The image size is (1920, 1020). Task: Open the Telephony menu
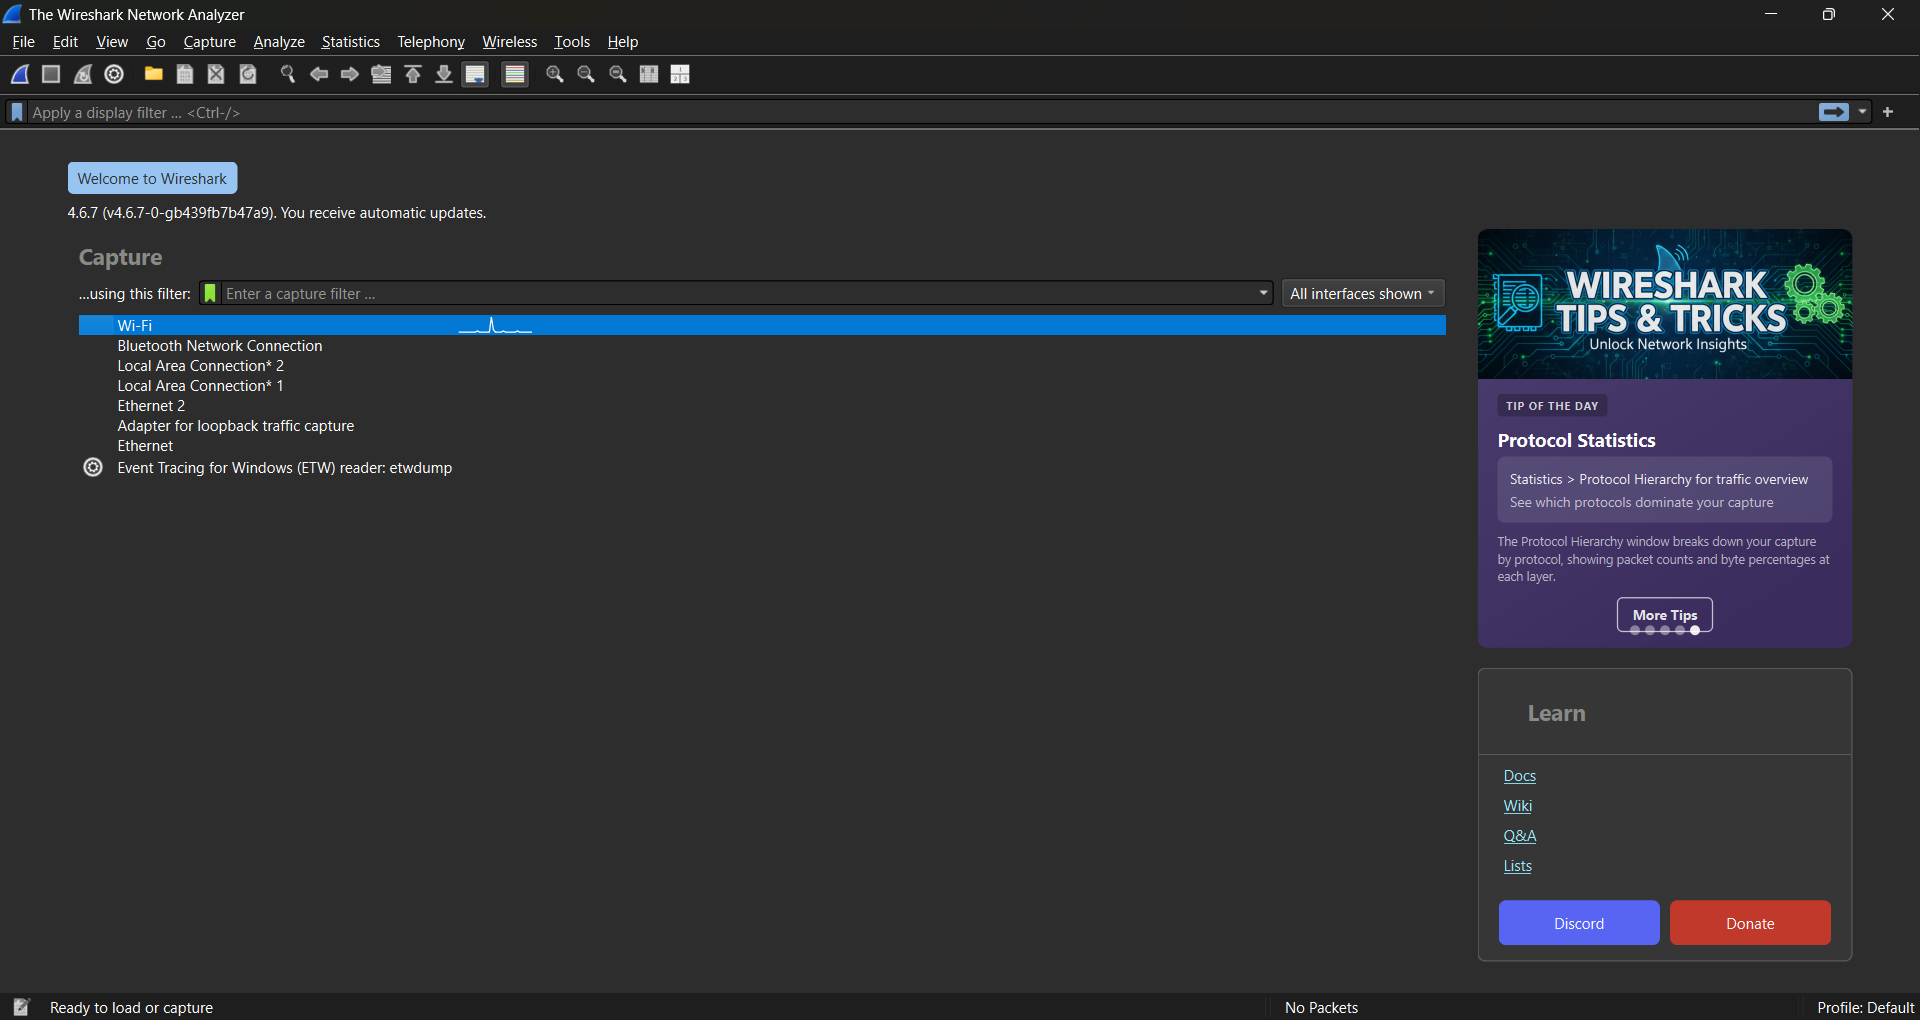click(431, 42)
